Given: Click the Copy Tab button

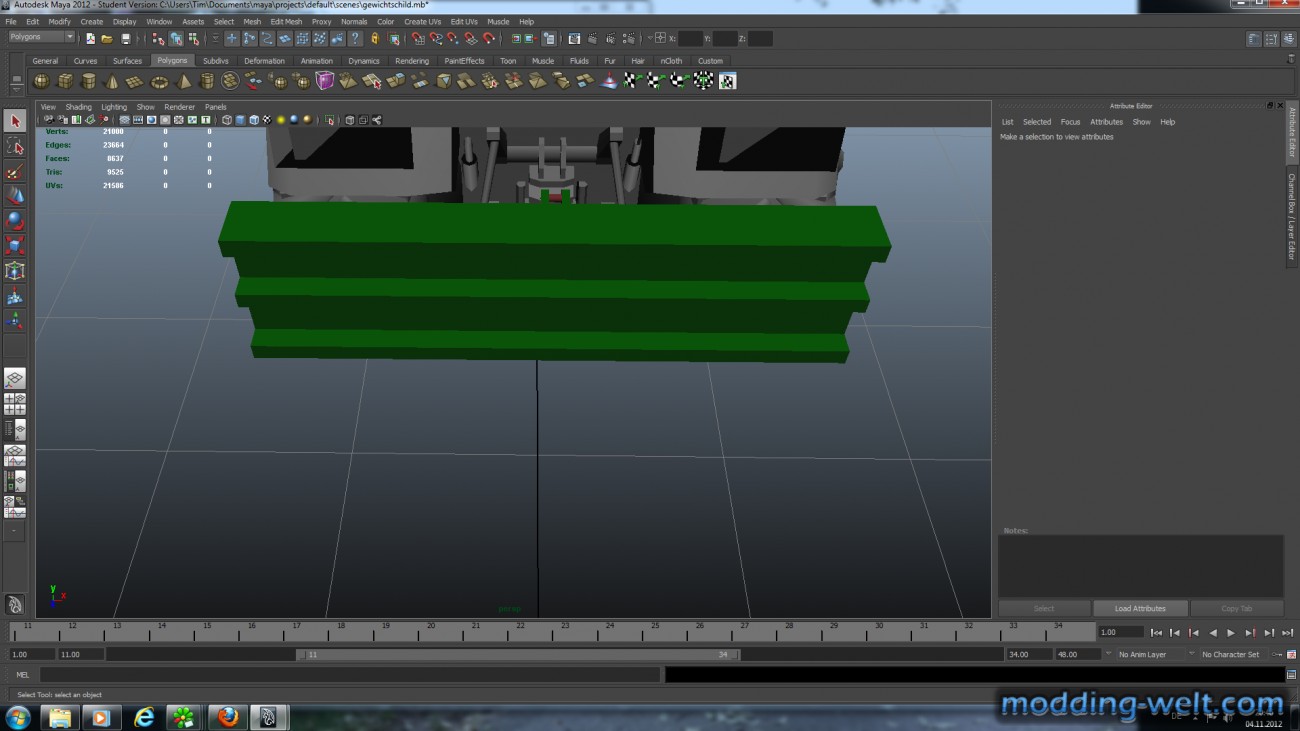Looking at the screenshot, I should 1237,608.
